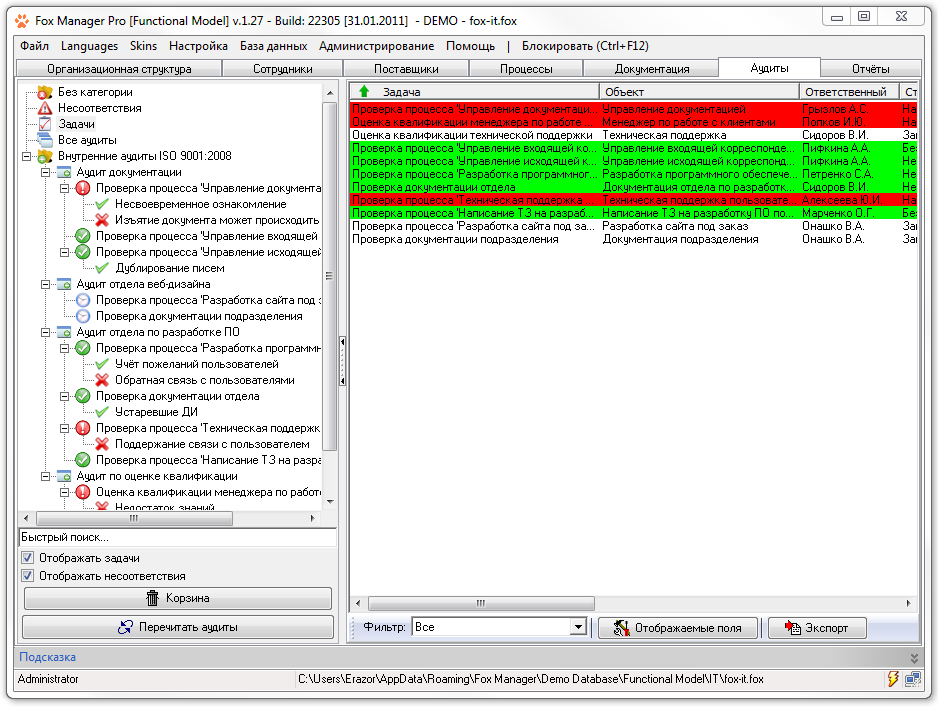Click green tick beside 'Учёт пожеланий пользователей'
This screenshot has width=938, height=707.
click(102, 364)
